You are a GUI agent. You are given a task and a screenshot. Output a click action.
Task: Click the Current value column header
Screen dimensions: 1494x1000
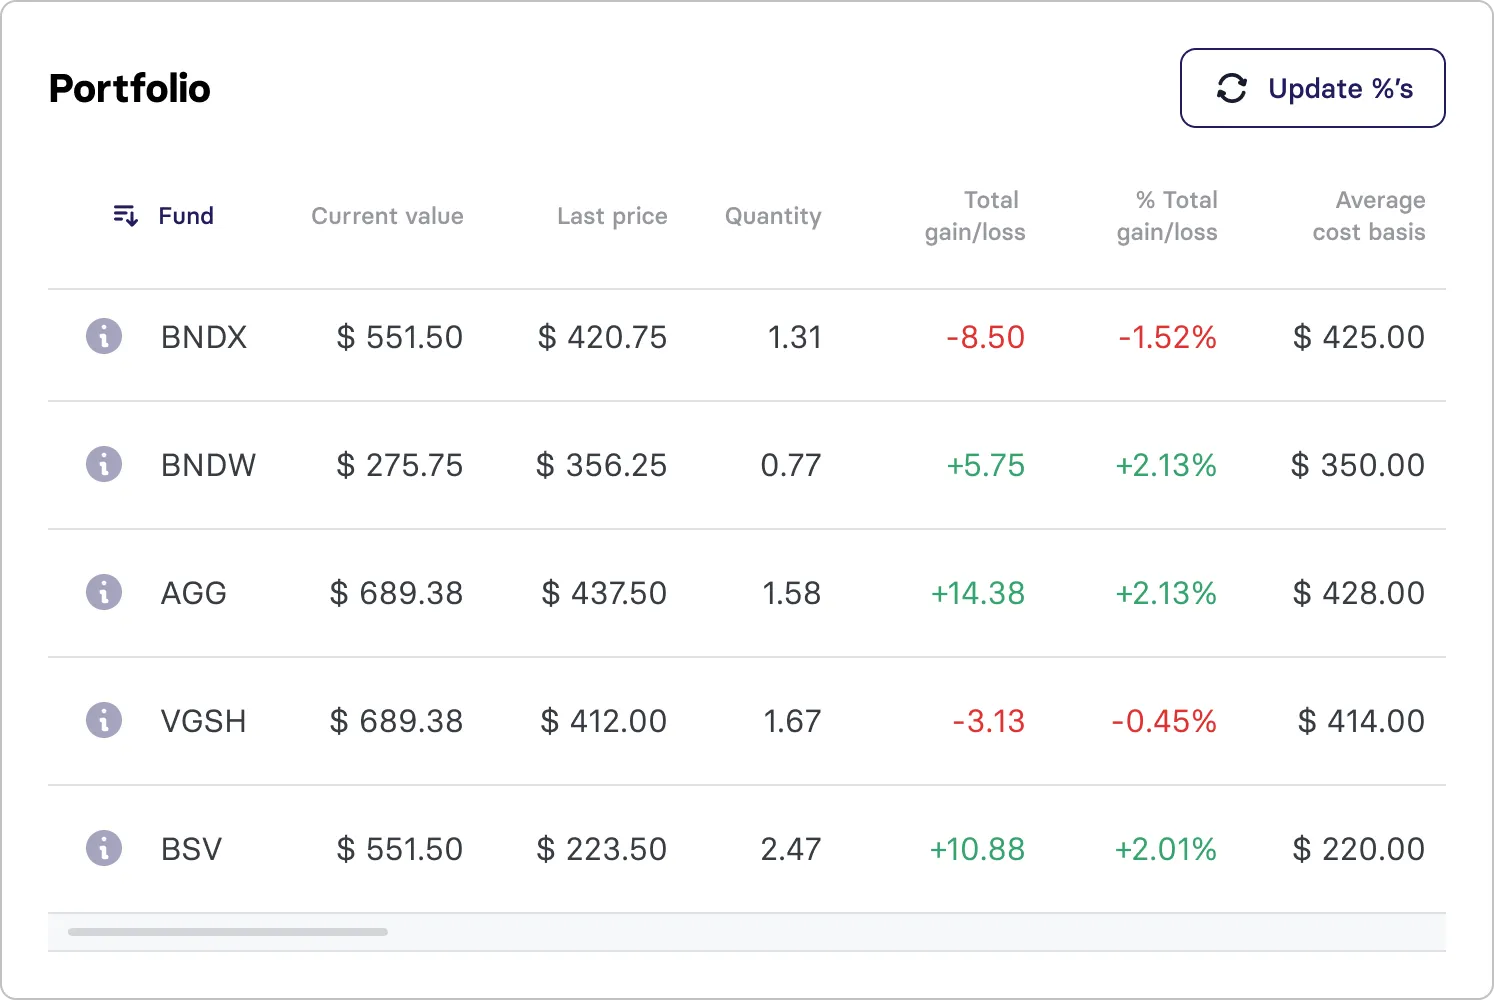pyautogui.click(x=387, y=216)
